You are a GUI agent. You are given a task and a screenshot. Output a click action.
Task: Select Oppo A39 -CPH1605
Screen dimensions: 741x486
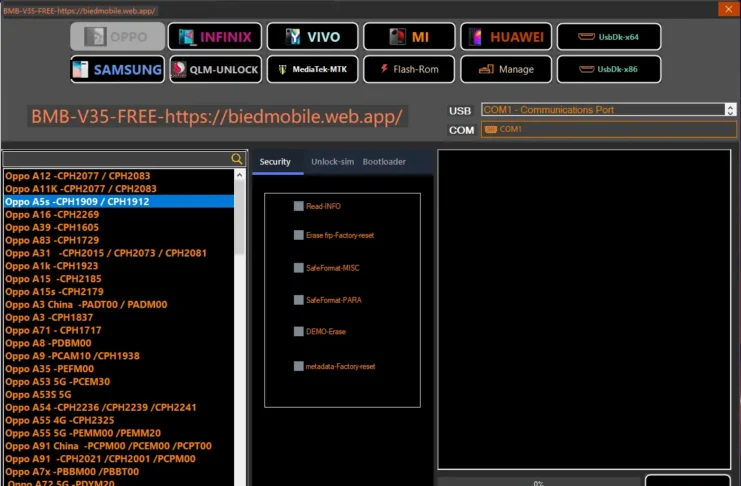119,227
